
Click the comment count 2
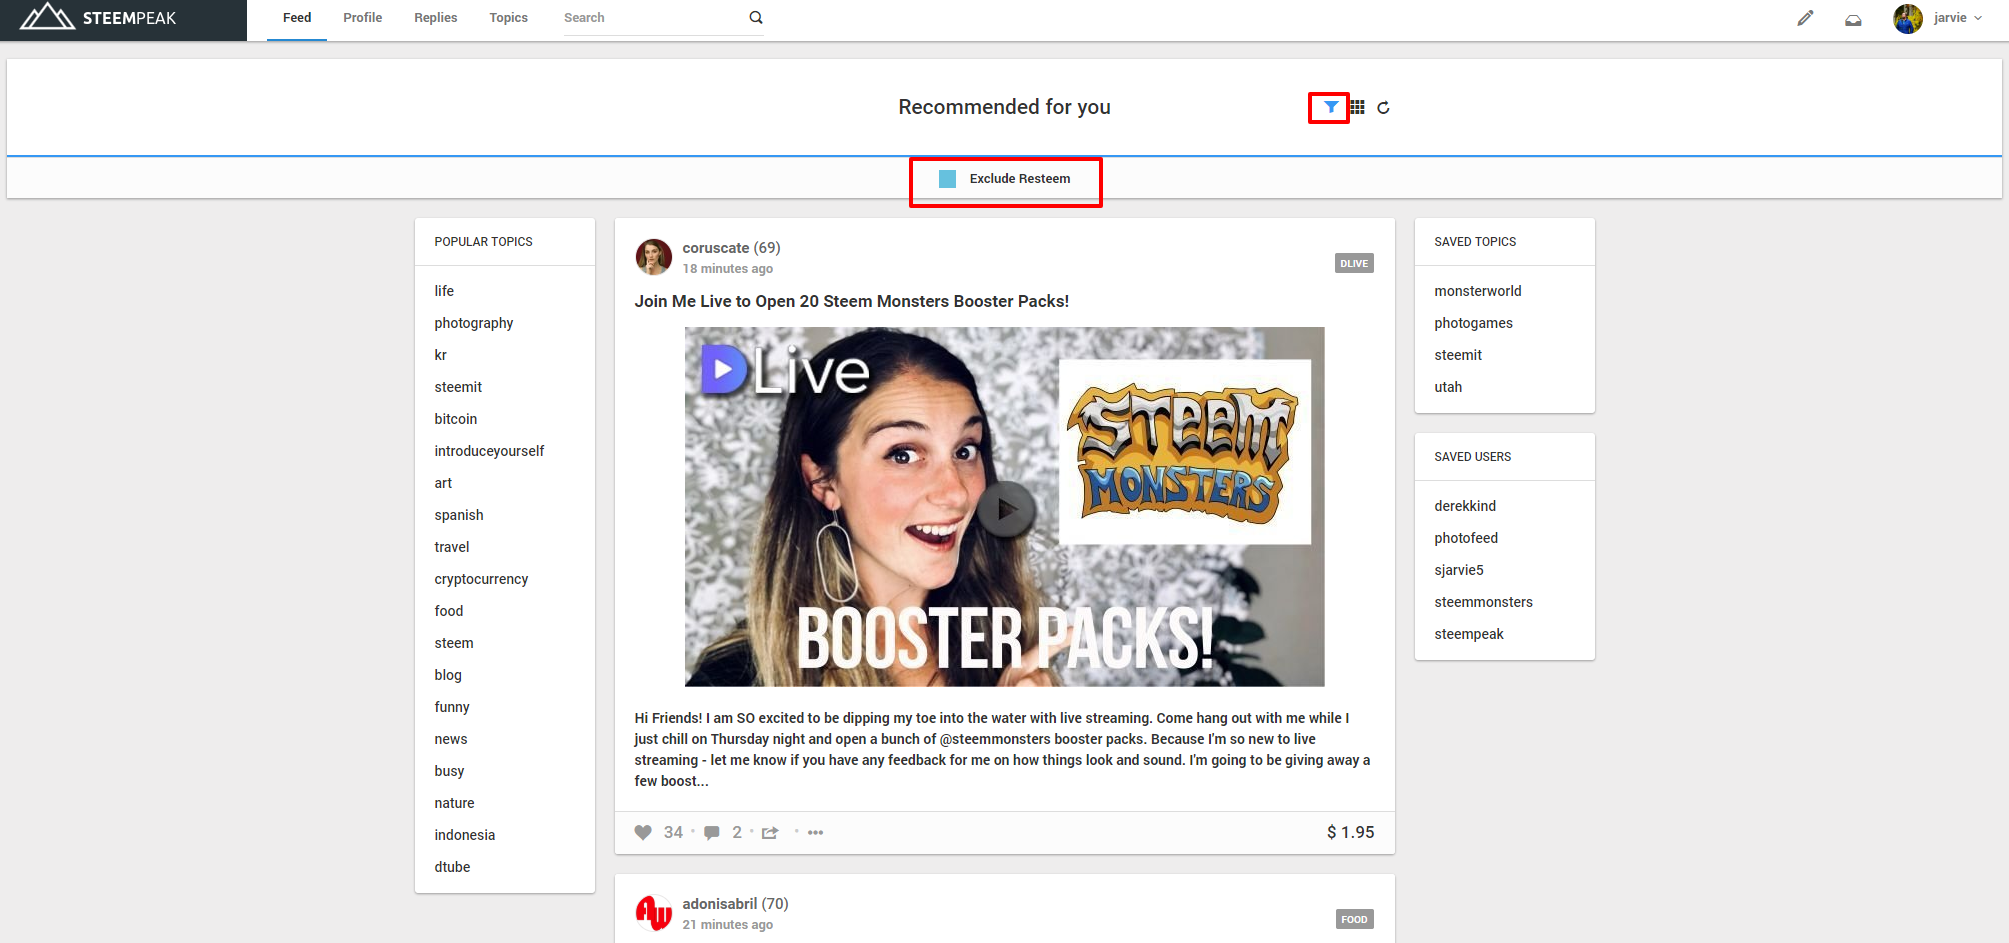737,832
